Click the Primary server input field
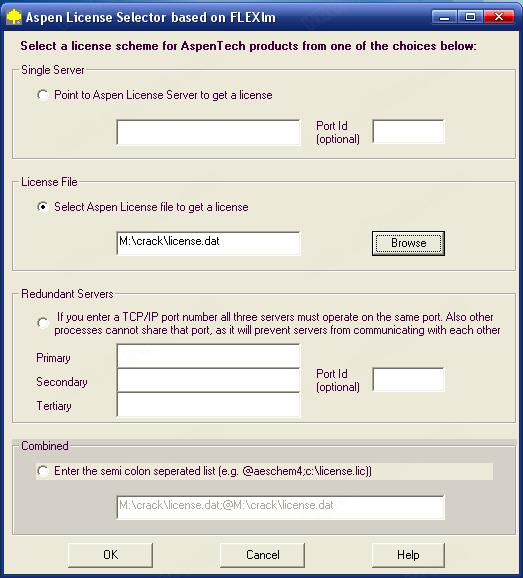Image resolution: width=523 pixels, height=578 pixels. pyautogui.click(x=209, y=356)
